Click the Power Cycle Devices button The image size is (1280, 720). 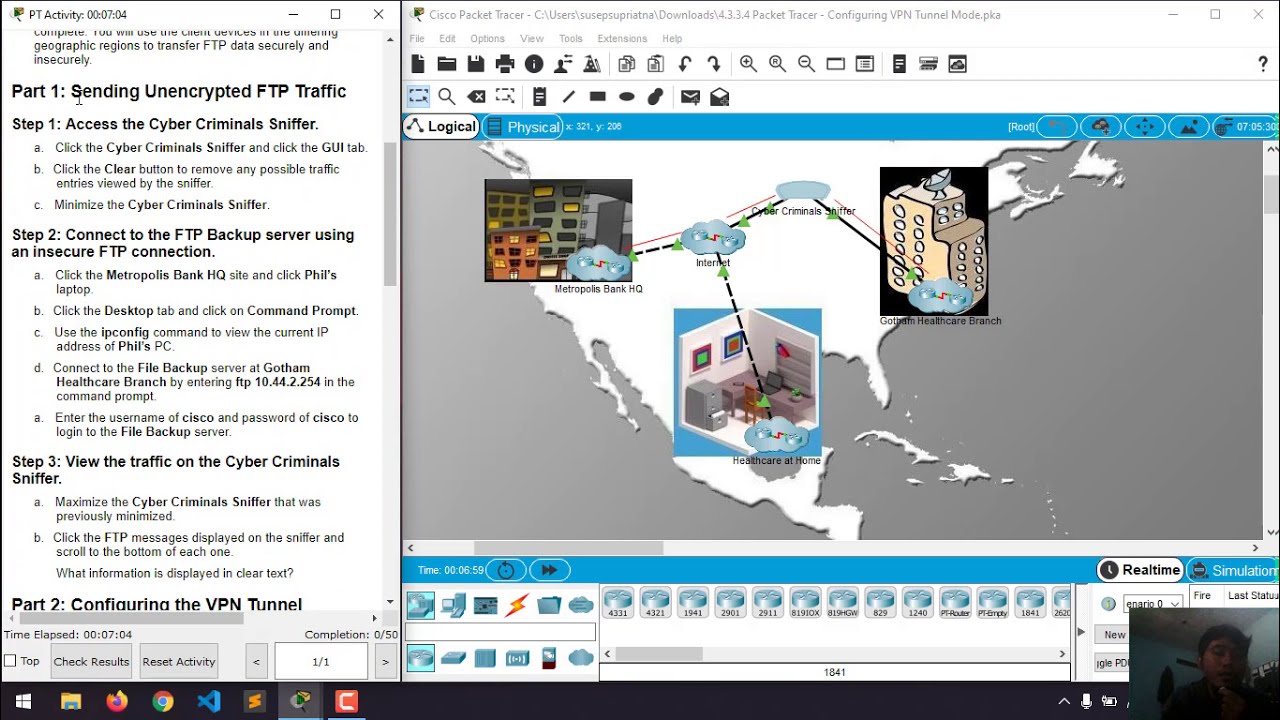coord(506,570)
